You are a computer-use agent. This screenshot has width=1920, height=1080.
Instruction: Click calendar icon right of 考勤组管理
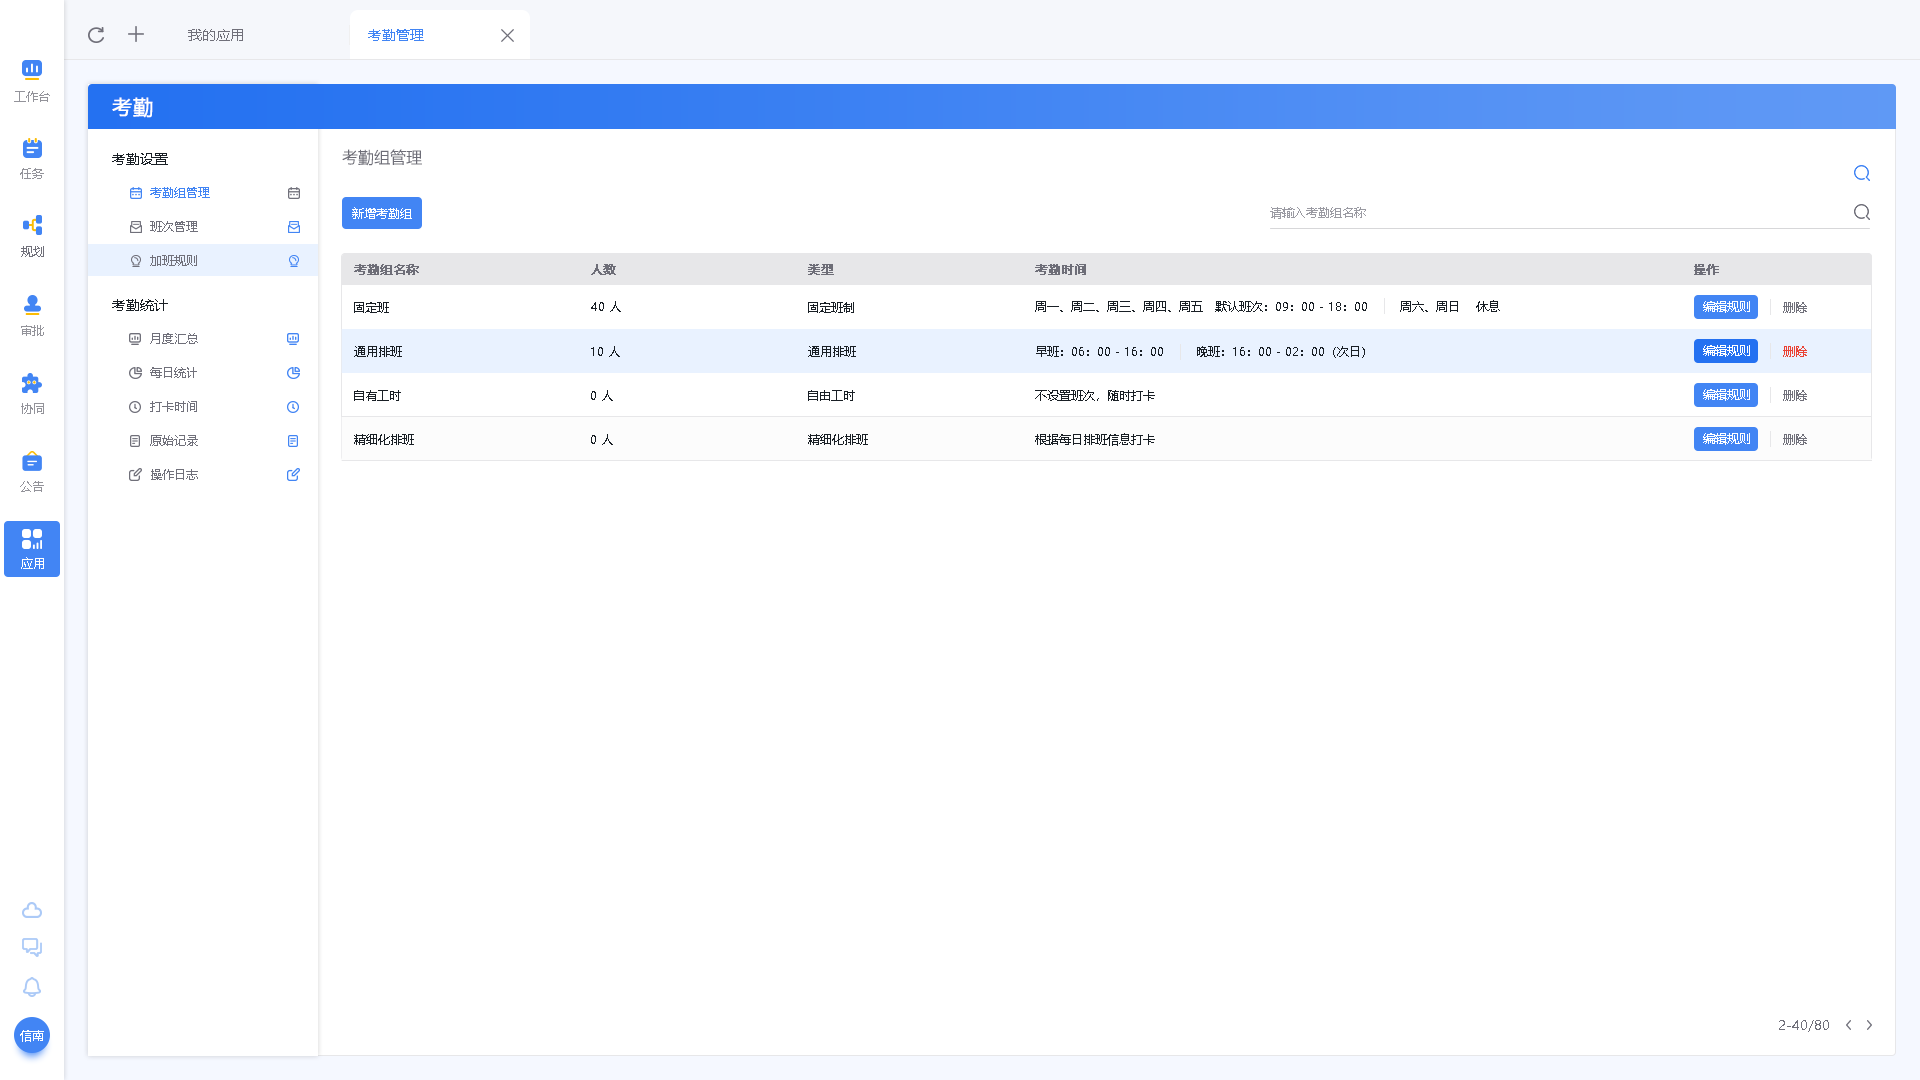point(294,193)
